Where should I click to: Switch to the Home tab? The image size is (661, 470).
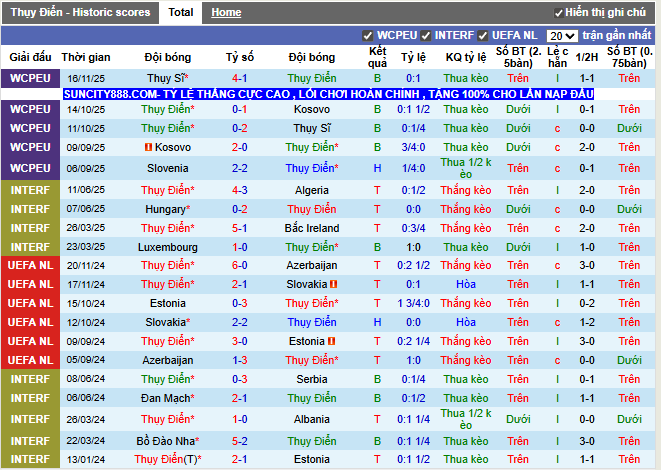coord(226,13)
